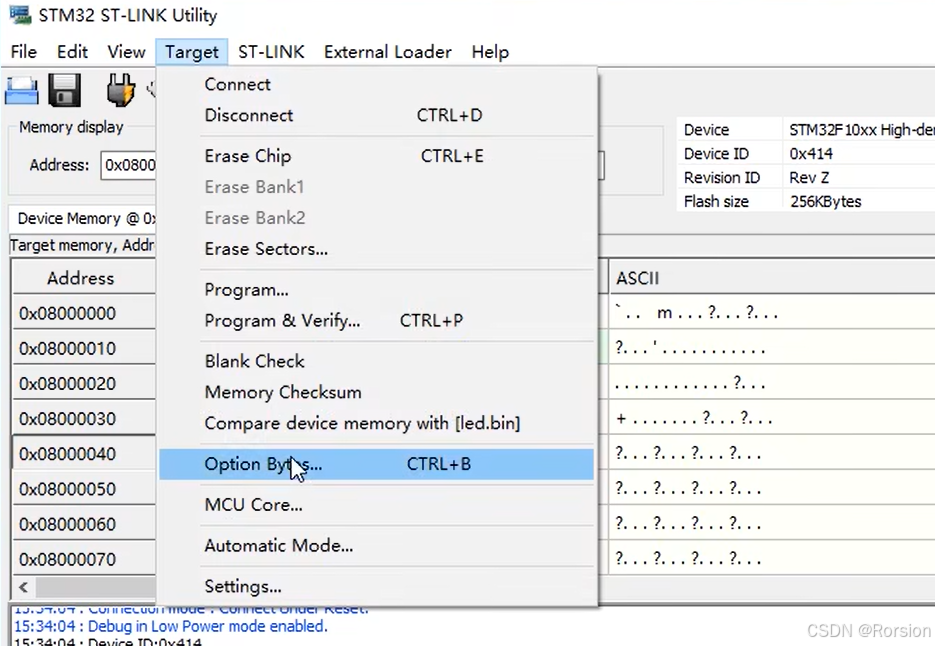This screenshot has width=935, height=646.
Task: Choose Compare device memory with [led.bin]
Action: tap(376, 423)
